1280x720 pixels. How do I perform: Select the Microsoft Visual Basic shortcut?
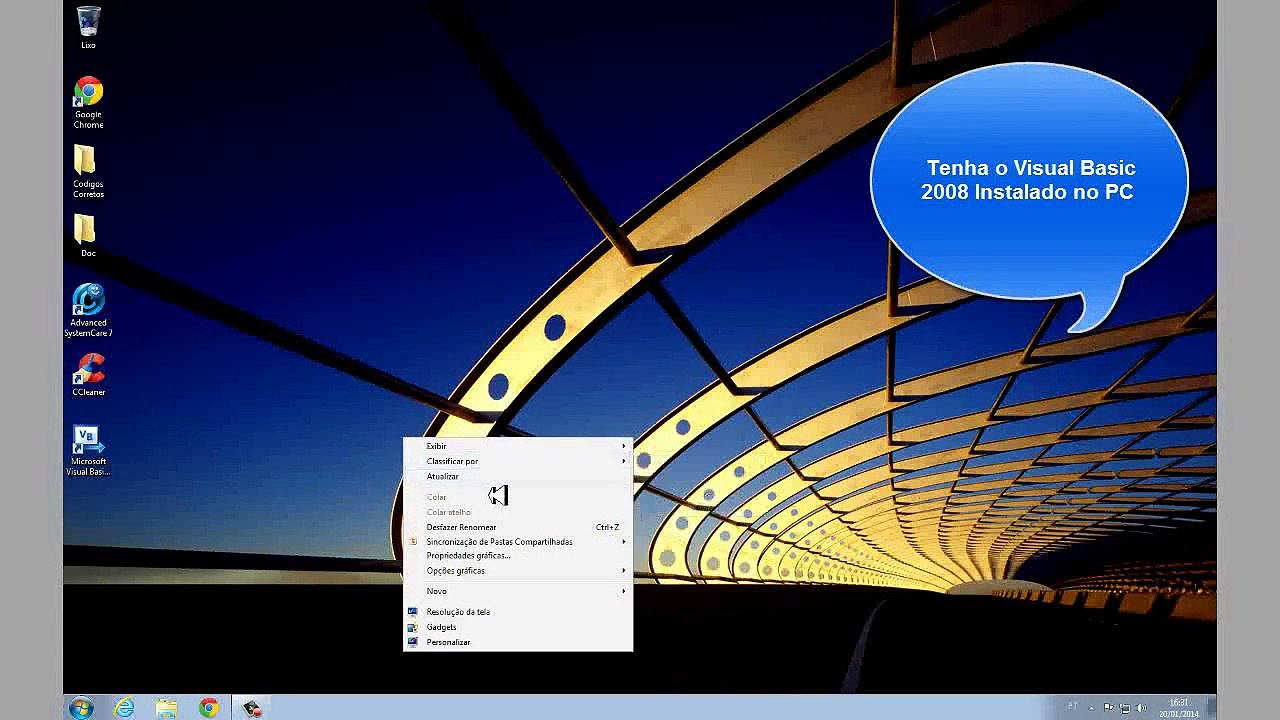tap(88, 451)
